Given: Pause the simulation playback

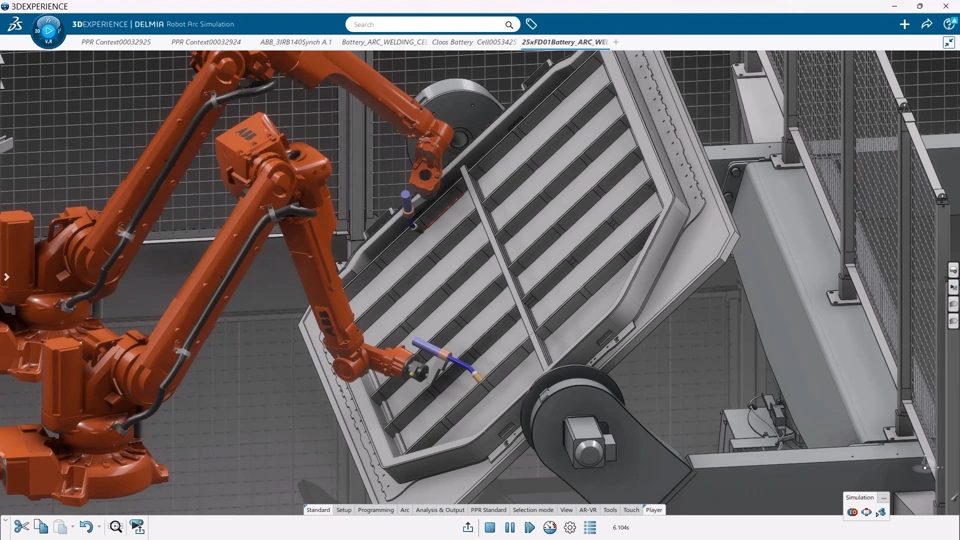Looking at the screenshot, I should [x=509, y=527].
